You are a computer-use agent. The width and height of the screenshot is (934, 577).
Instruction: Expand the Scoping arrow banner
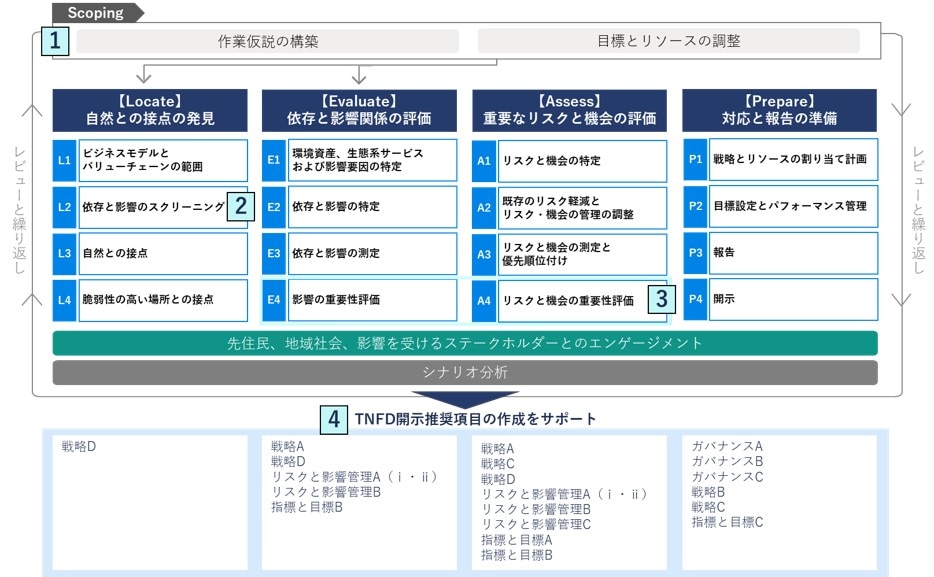pyautogui.click(x=95, y=13)
